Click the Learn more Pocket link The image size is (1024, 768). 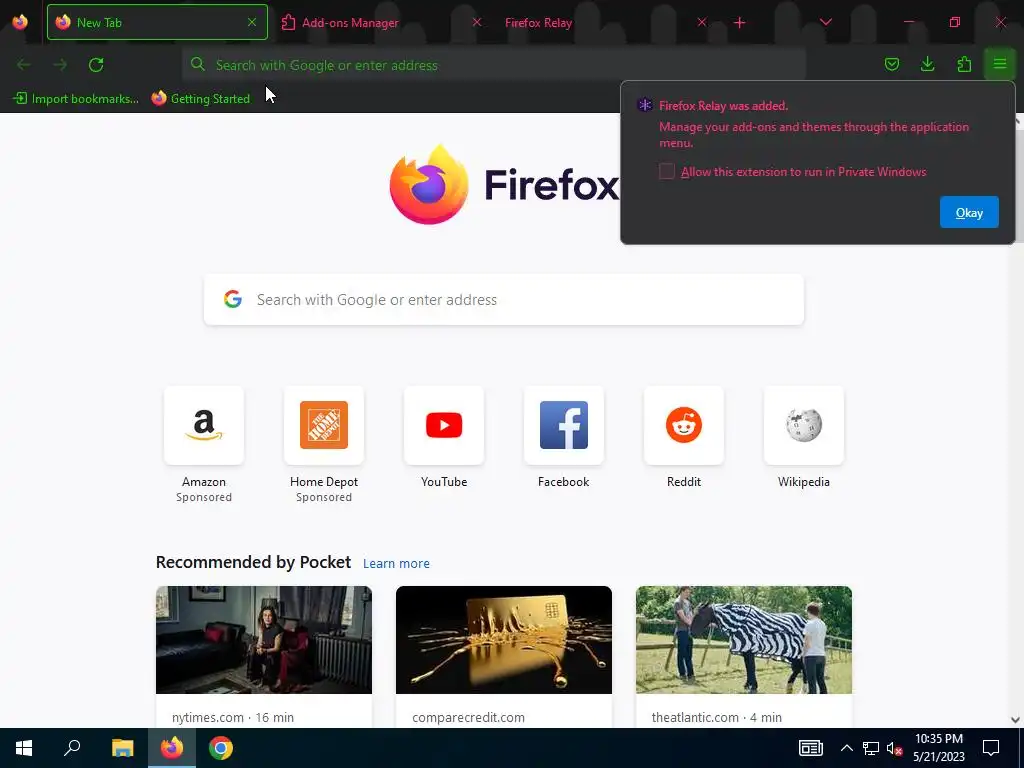click(396, 563)
